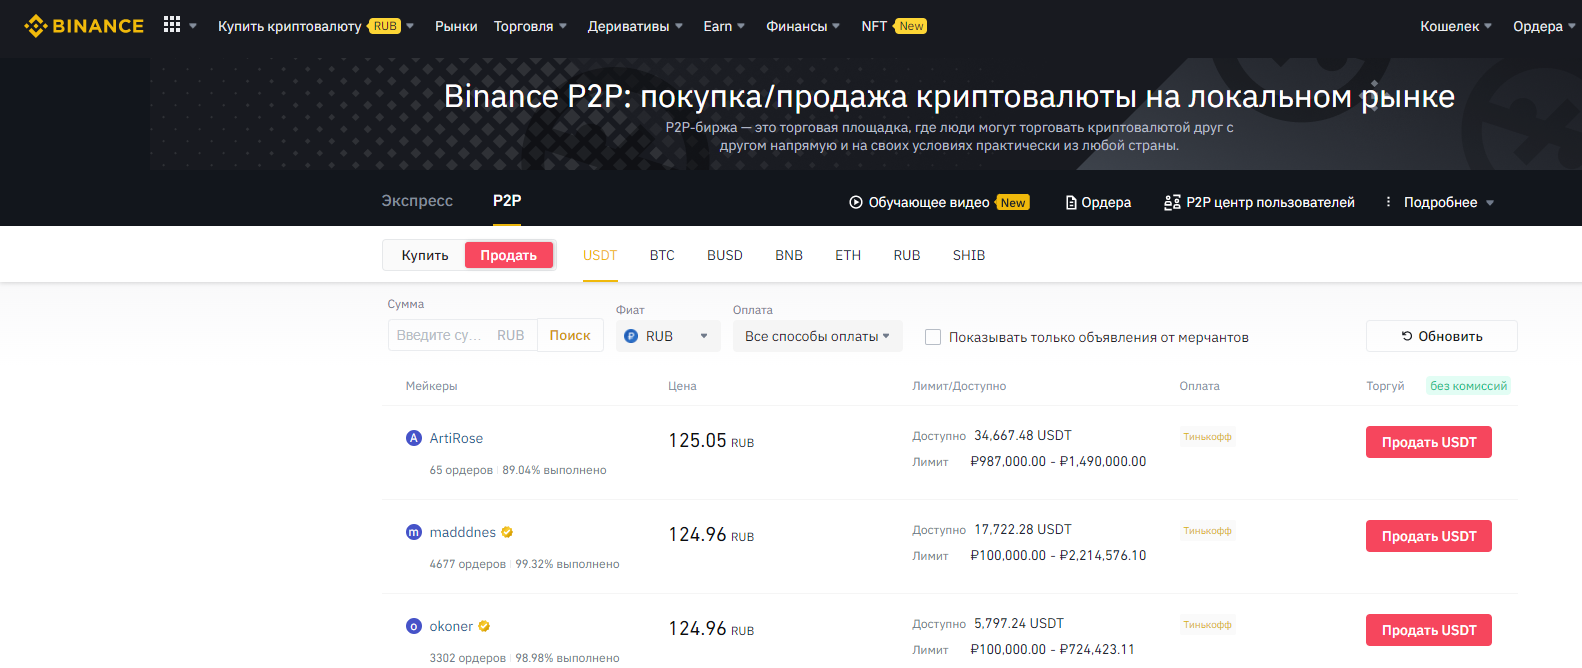The height and width of the screenshot is (668, 1582).
Task: Click the RUB badge near Купить криптовалюту
Action: coord(385,26)
